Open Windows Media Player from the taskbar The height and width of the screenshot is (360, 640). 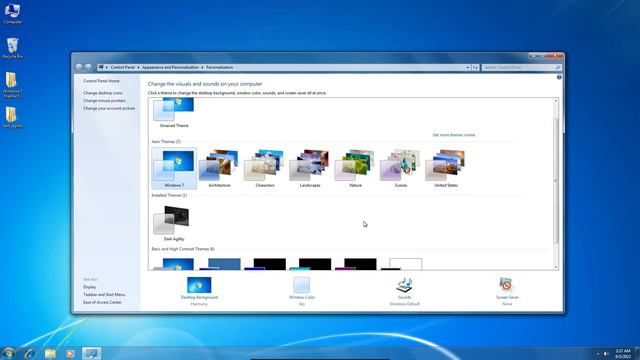point(70,353)
